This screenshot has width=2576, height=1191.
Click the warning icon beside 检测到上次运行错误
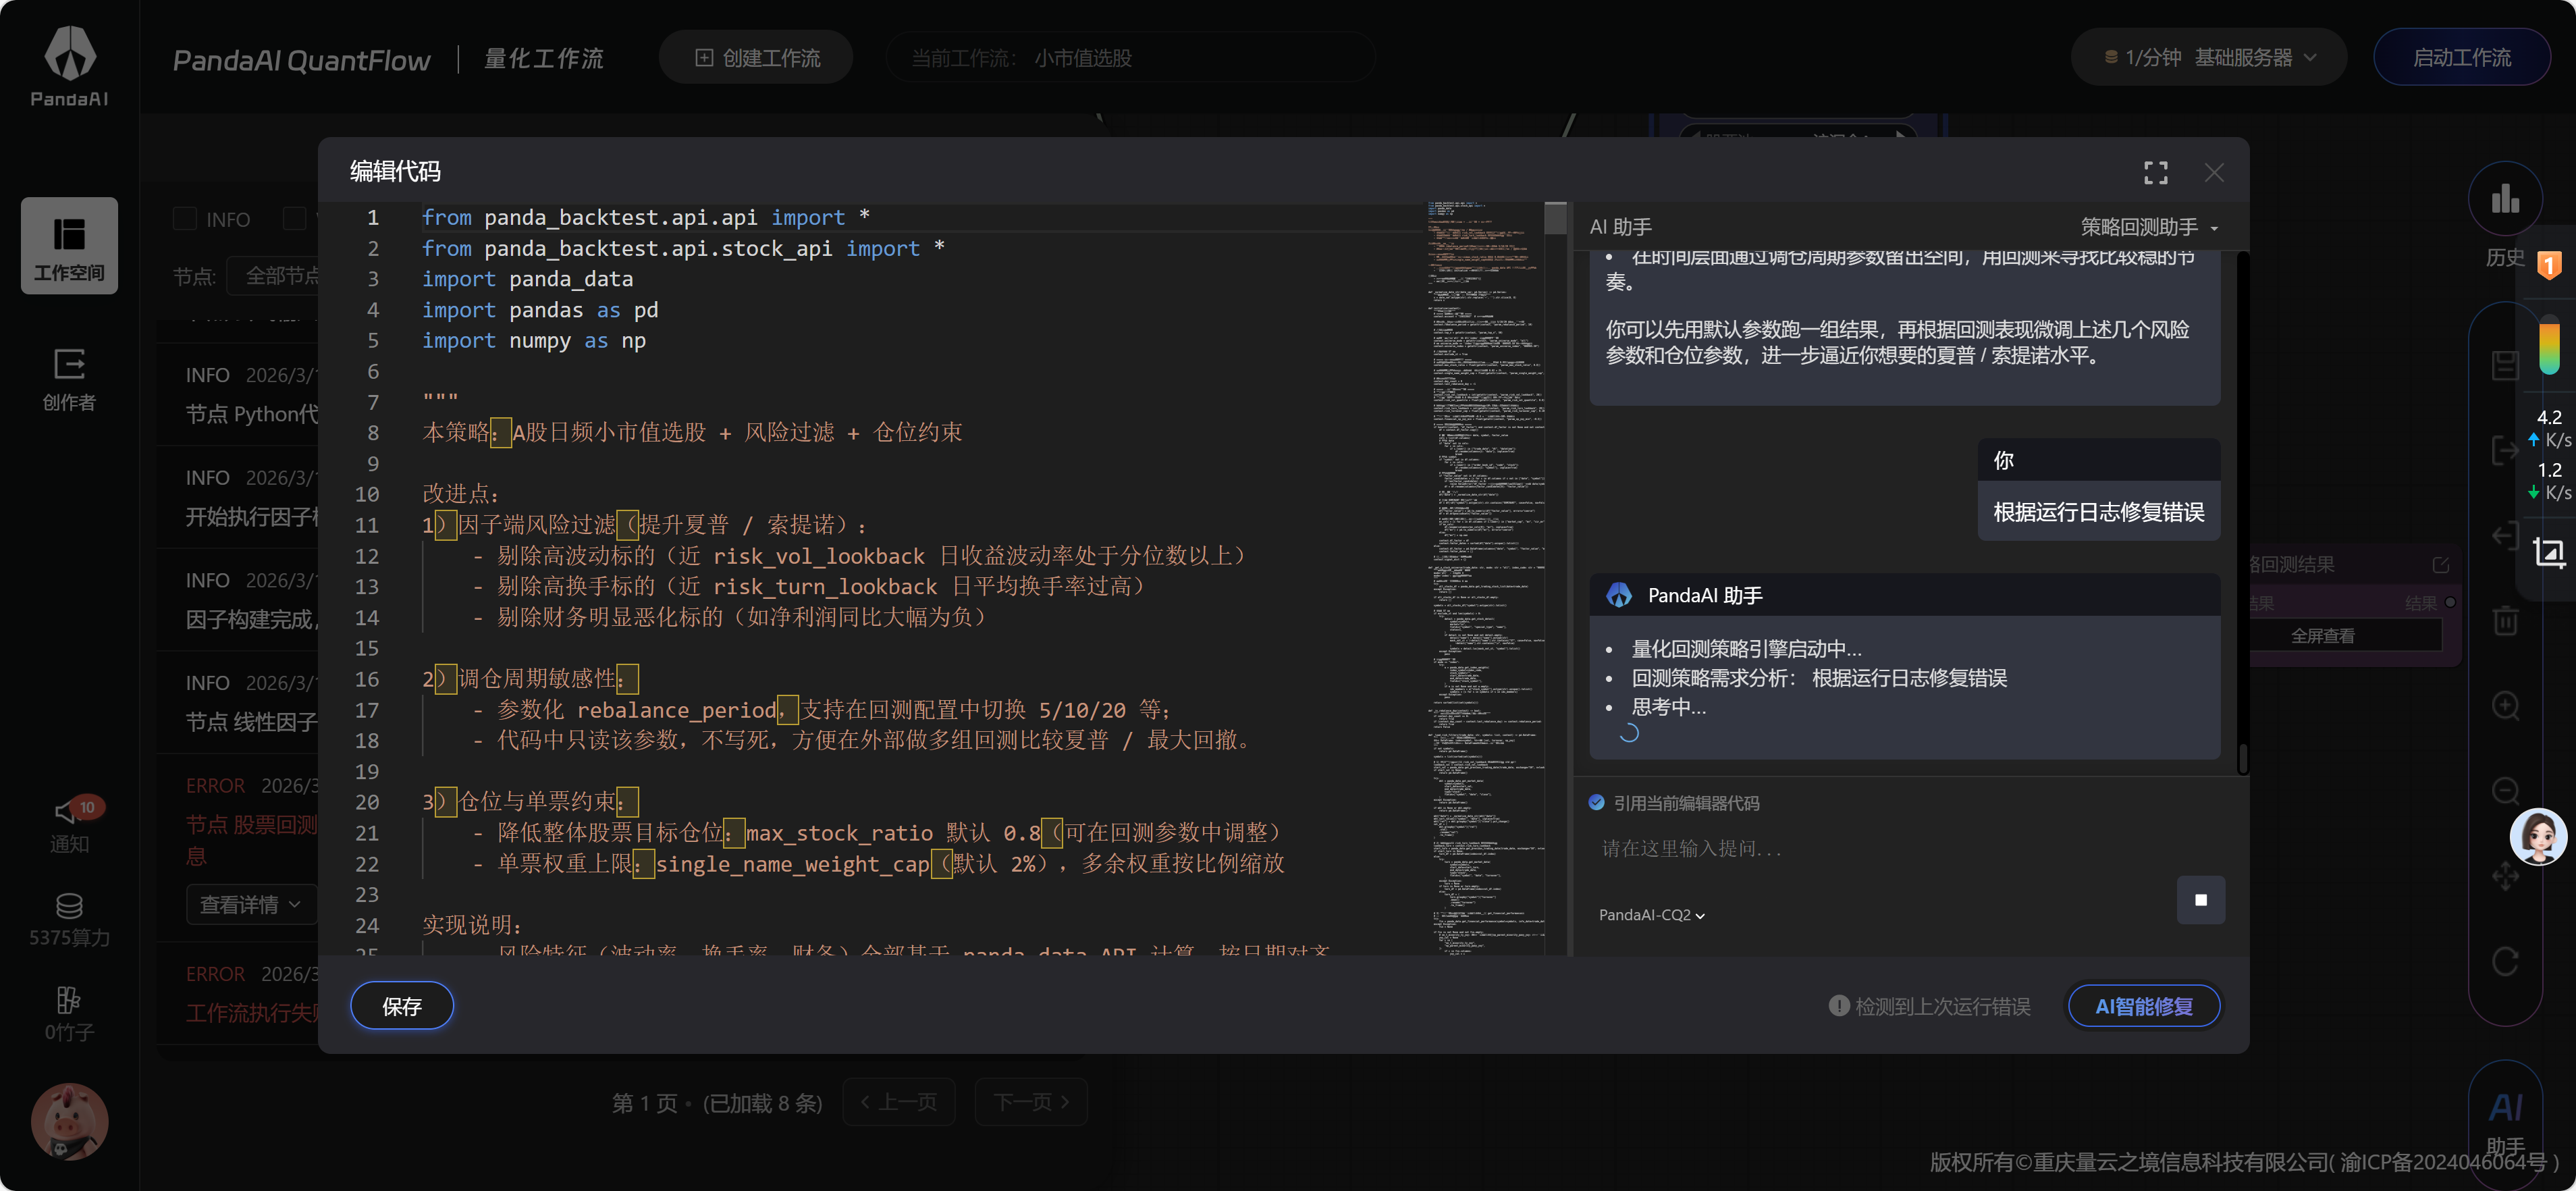click(x=1838, y=1006)
